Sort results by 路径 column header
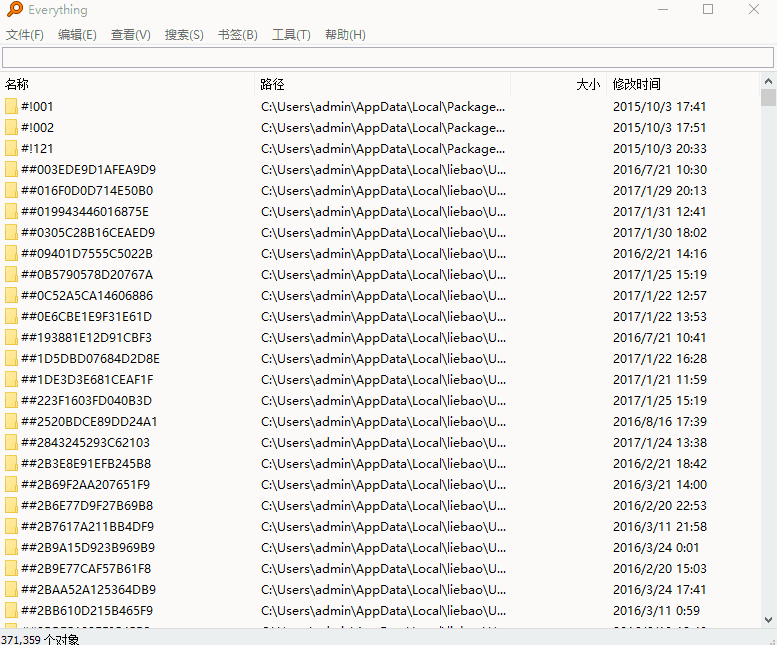 pyautogui.click(x=272, y=85)
